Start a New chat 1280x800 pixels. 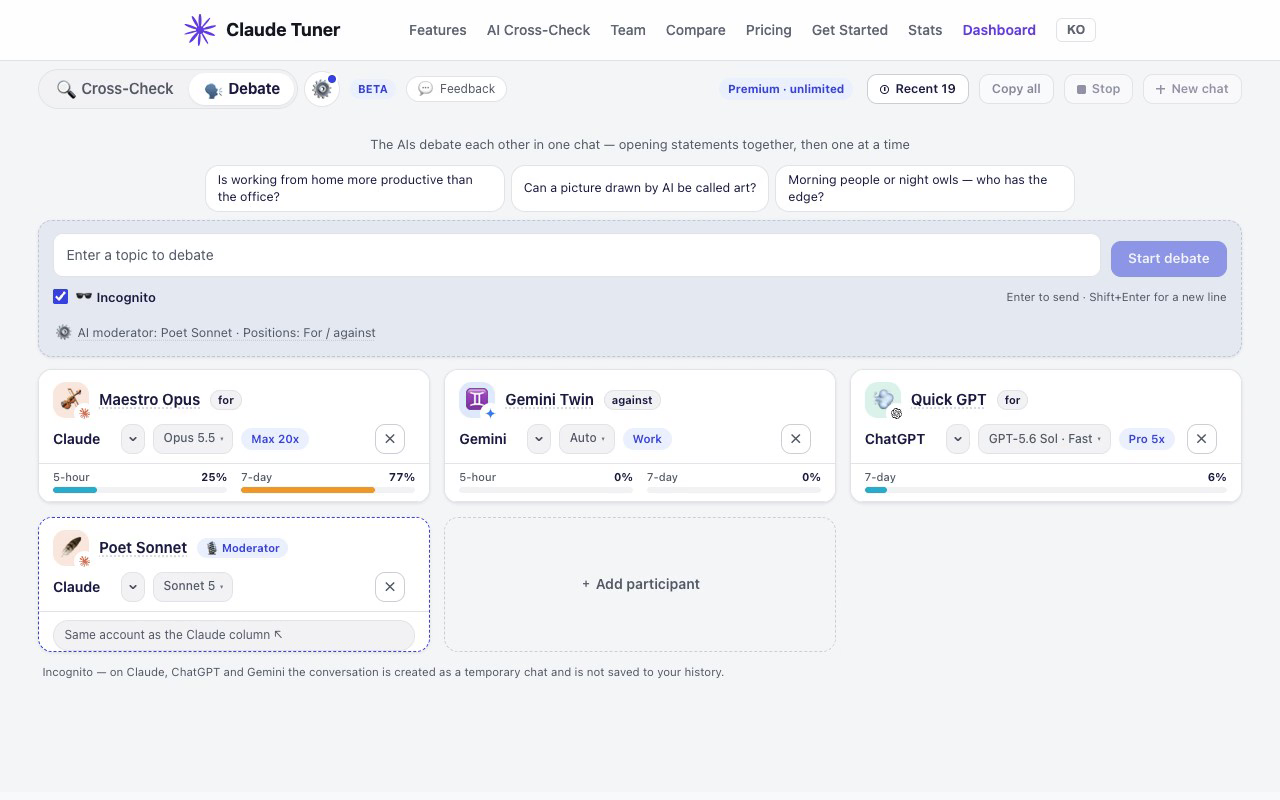(x=1192, y=89)
